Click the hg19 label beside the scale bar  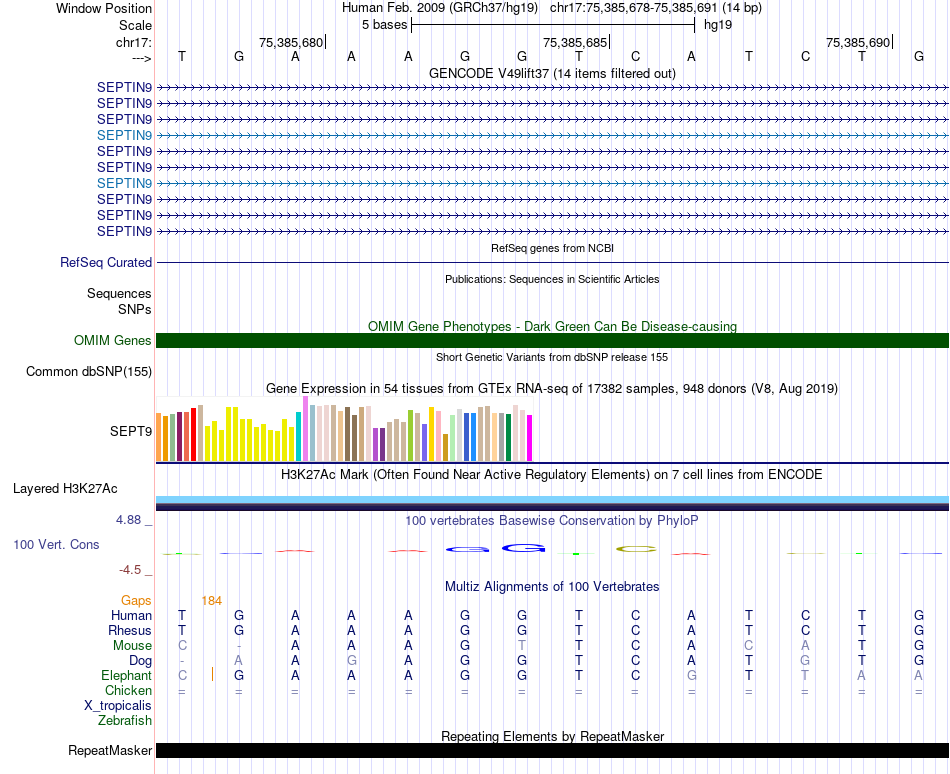pos(718,25)
